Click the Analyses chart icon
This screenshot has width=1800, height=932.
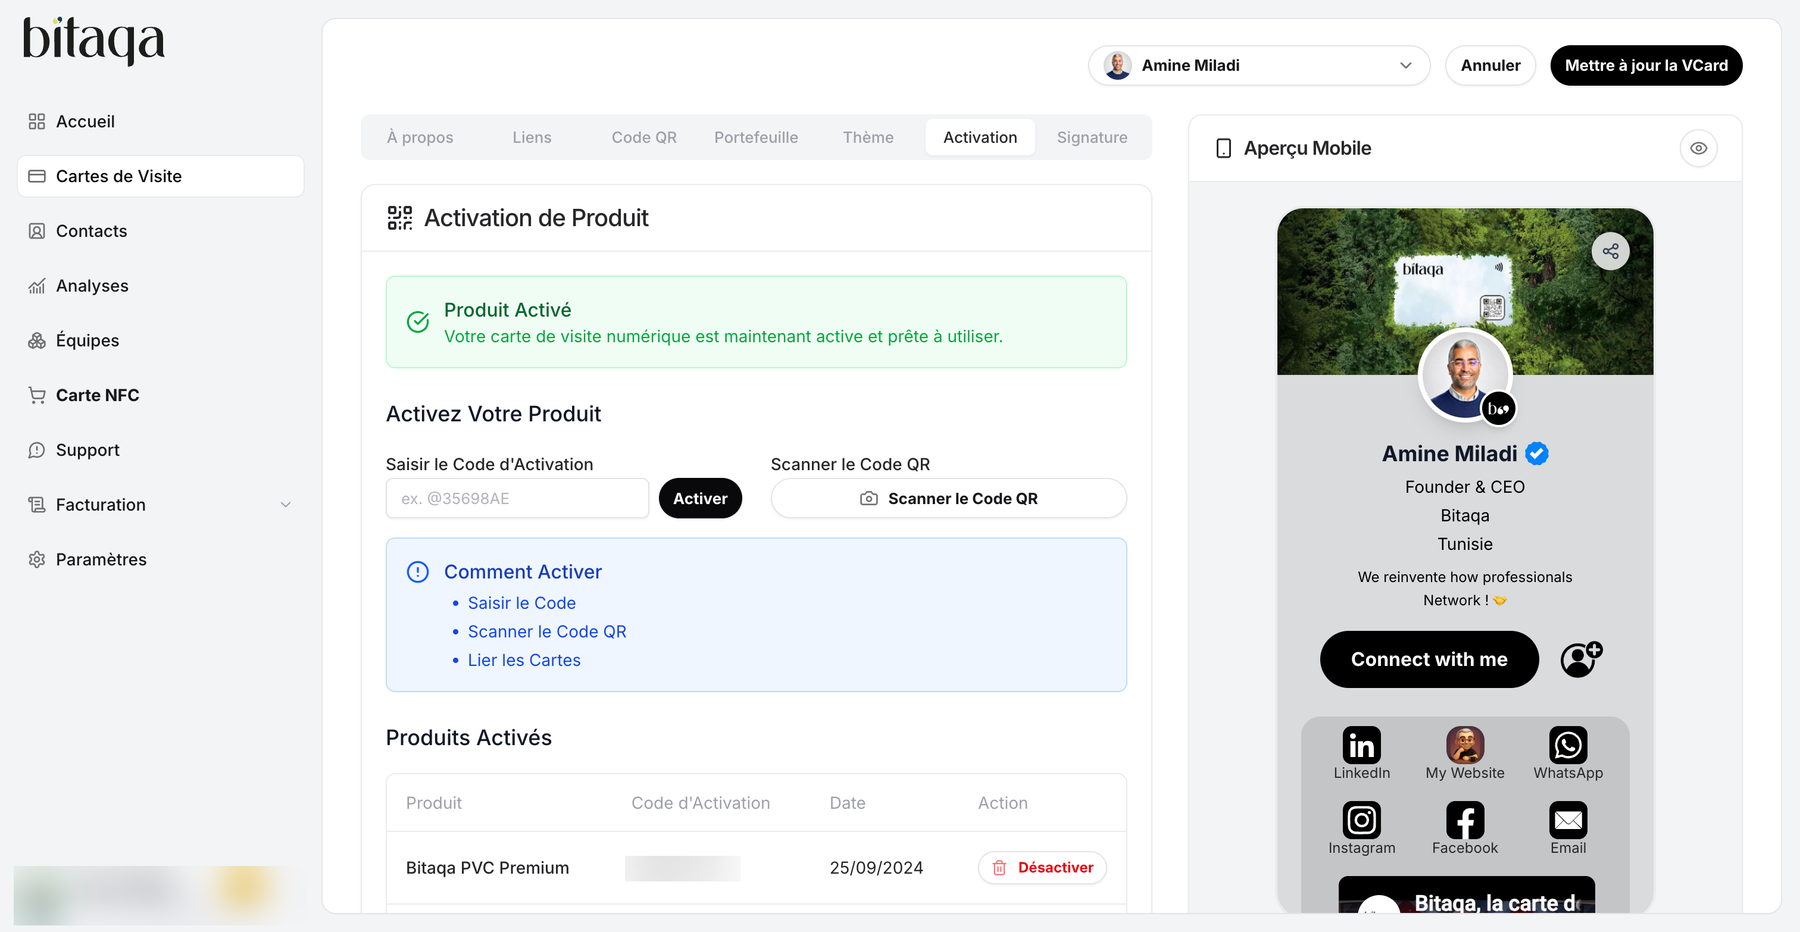37,286
